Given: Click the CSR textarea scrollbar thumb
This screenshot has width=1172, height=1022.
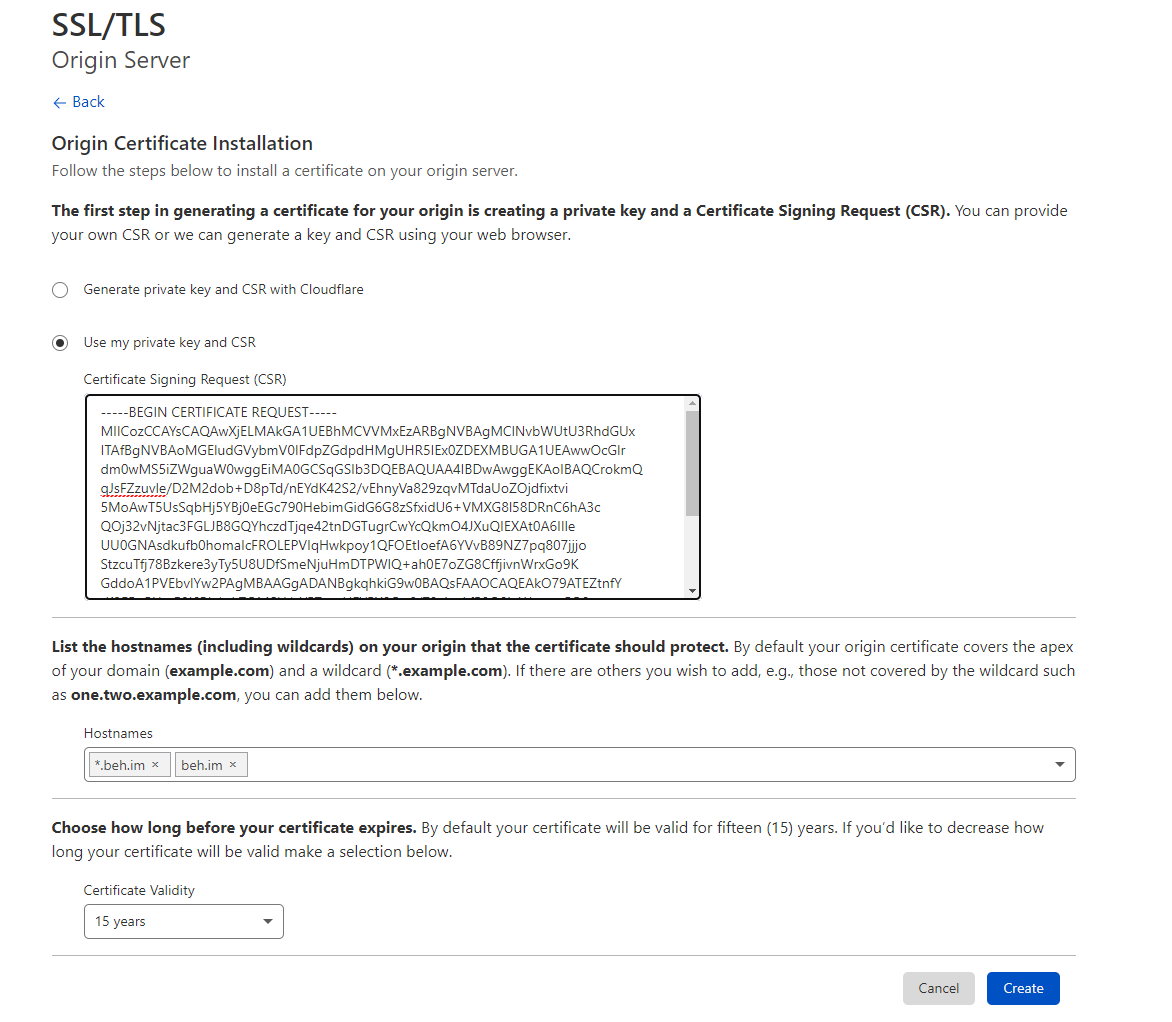Looking at the screenshot, I should tap(691, 462).
